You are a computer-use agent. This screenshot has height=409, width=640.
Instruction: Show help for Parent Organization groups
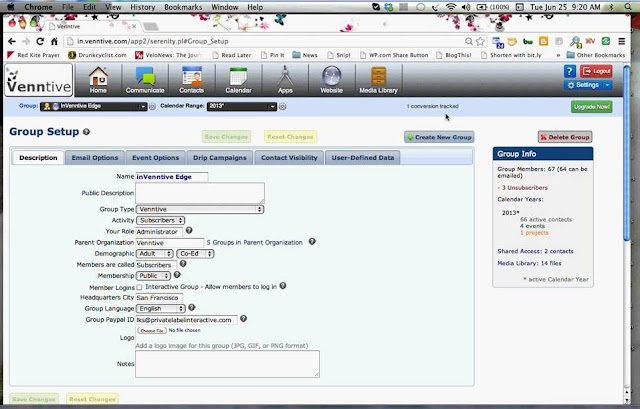click(312, 242)
